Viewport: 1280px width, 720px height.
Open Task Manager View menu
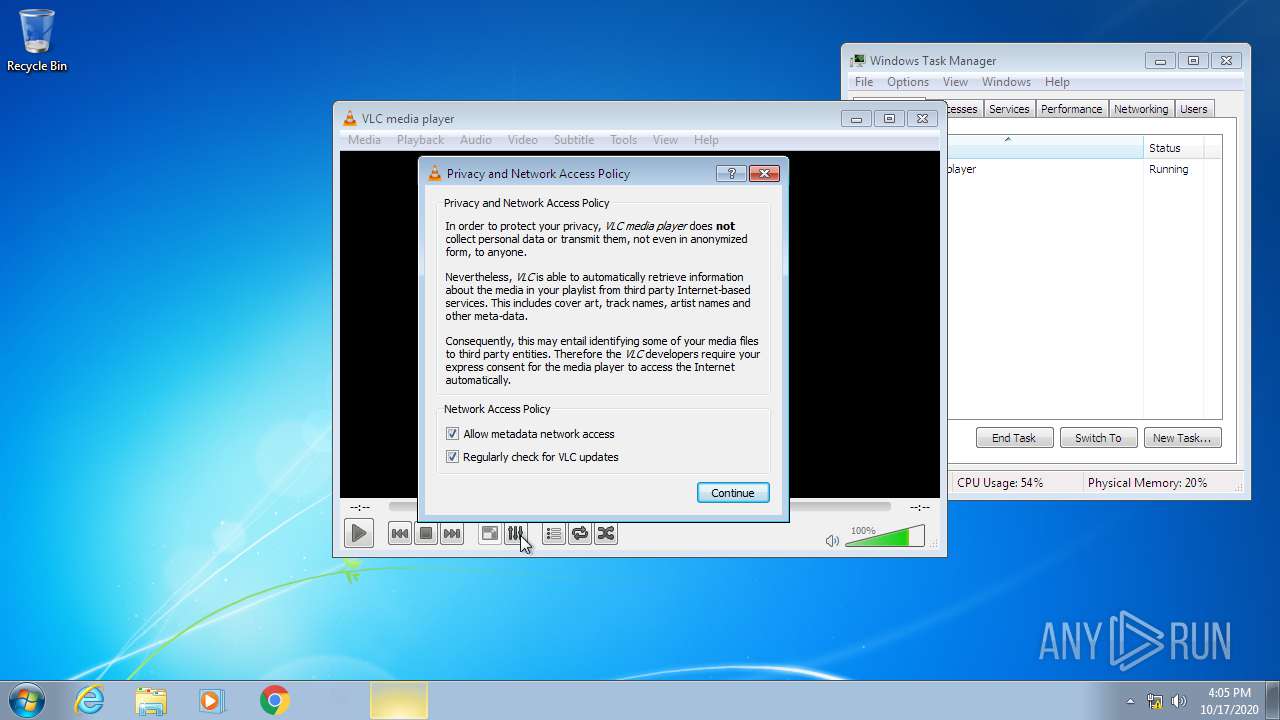click(x=955, y=82)
